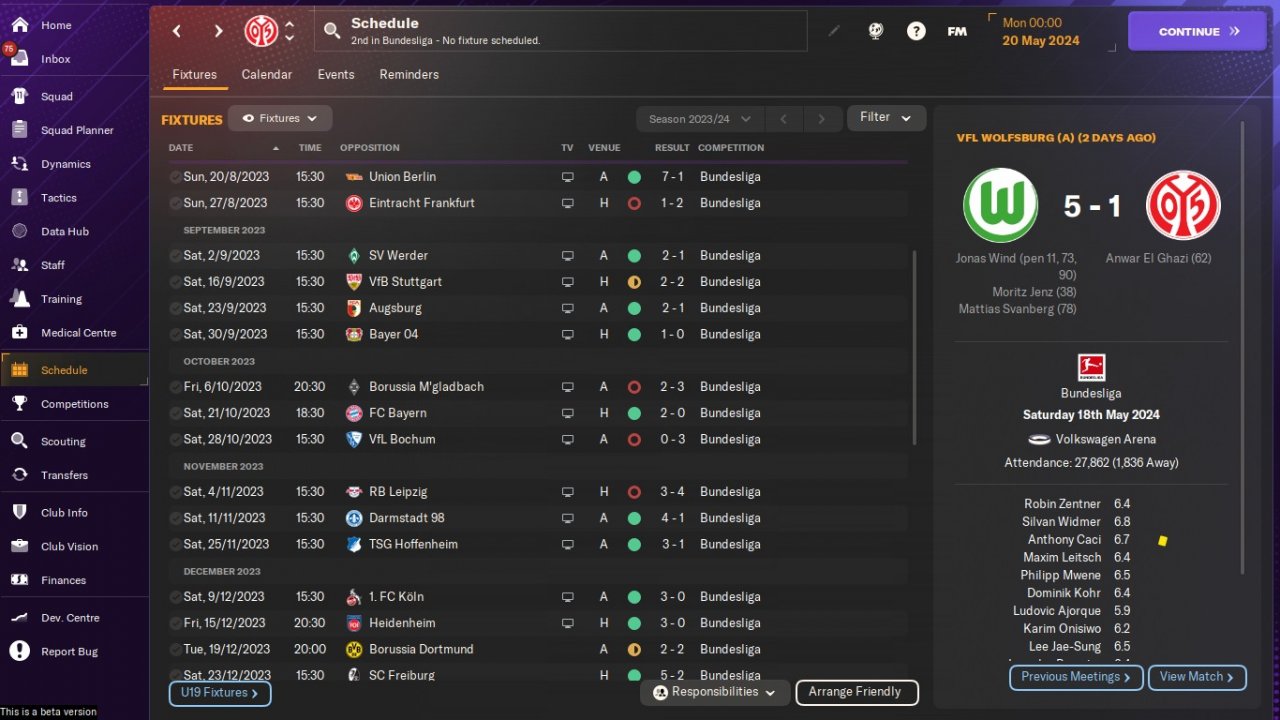Go back with the left arrow

coord(177,31)
